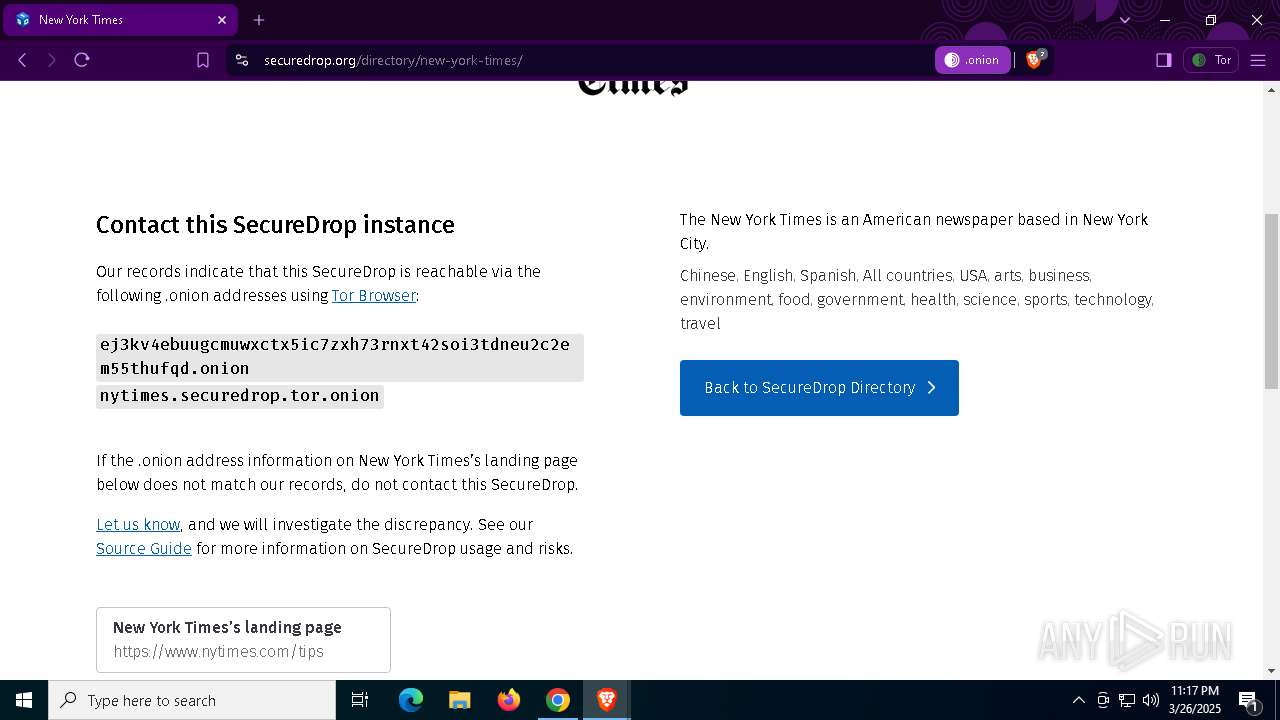1280x720 pixels.
Task: Open the network tray icon
Action: 1126,700
